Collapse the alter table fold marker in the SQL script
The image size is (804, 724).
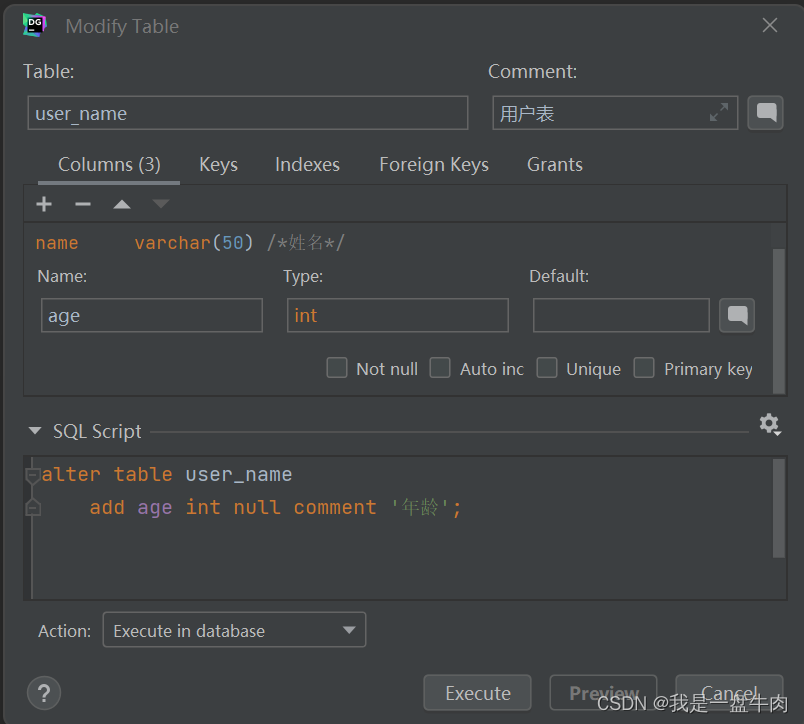pyautogui.click(x=33, y=475)
